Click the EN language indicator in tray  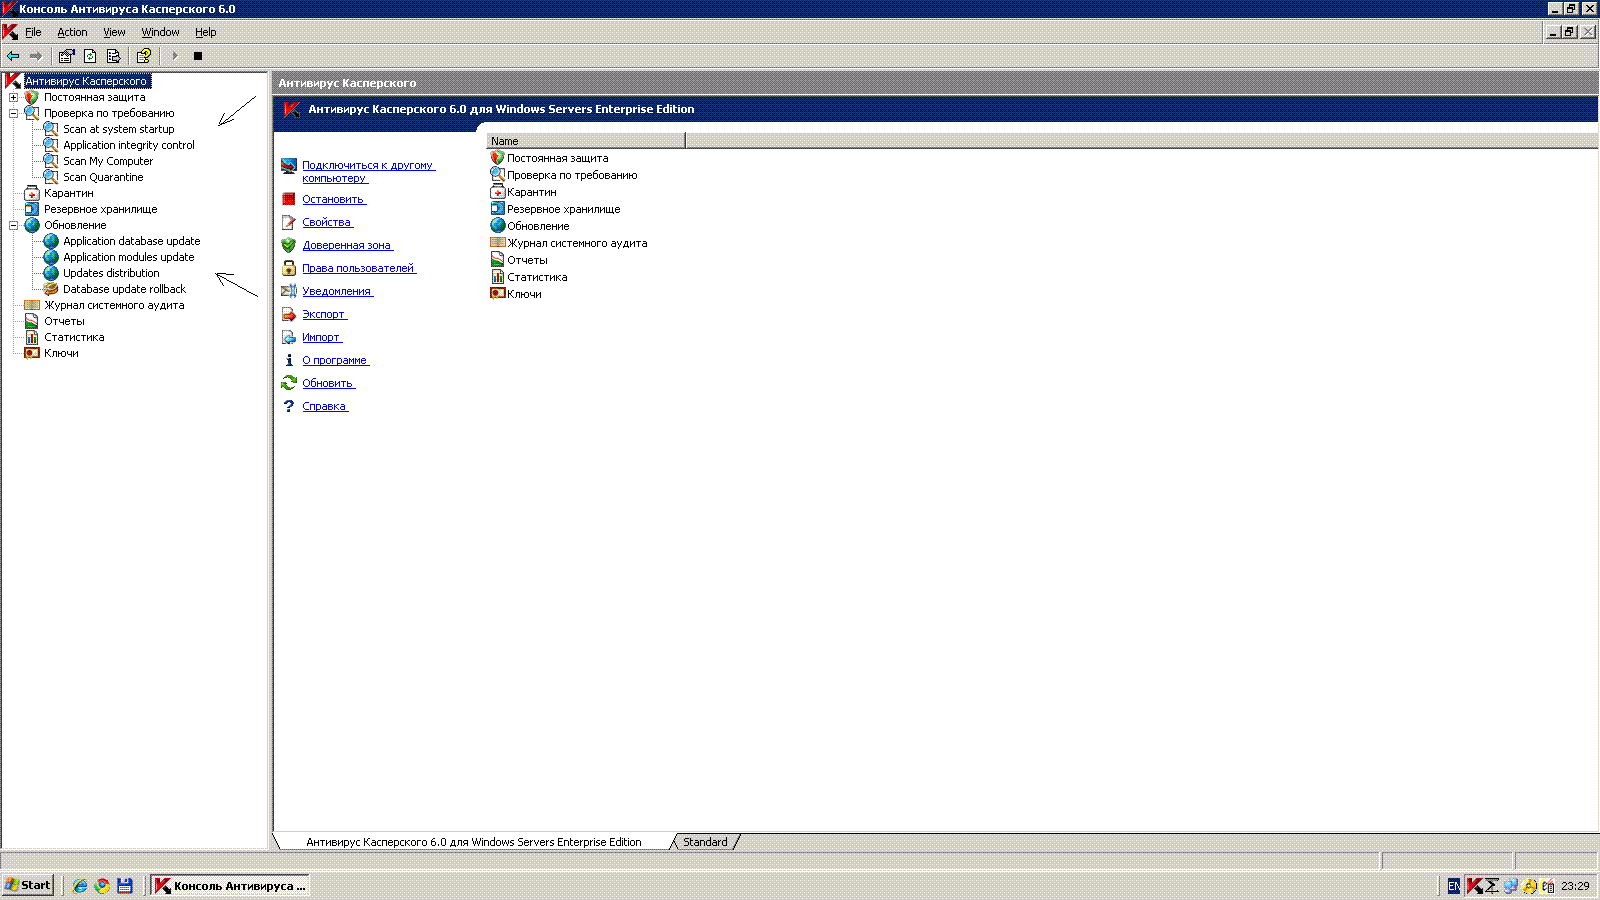pyautogui.click(x=1454, y=885)
